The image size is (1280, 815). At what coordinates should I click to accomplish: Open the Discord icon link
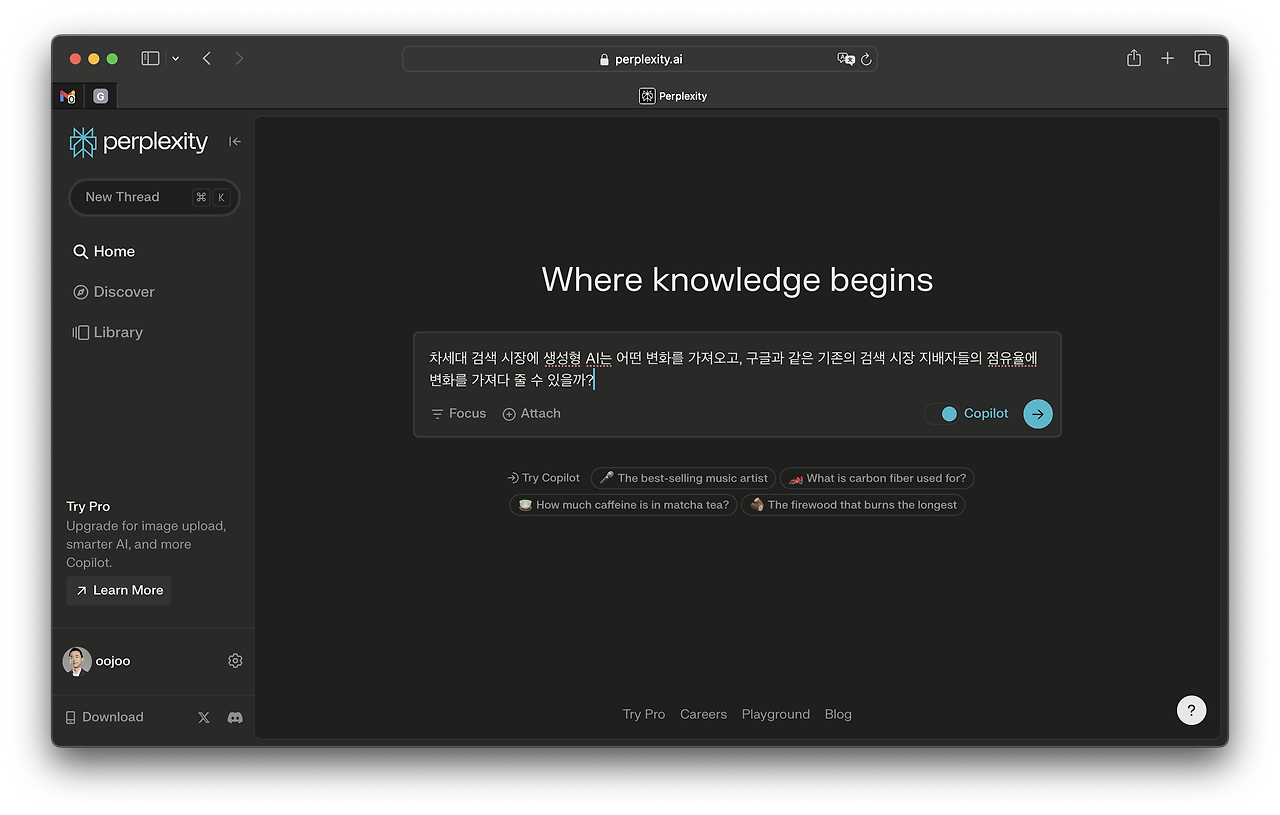[x=235, y=717]
